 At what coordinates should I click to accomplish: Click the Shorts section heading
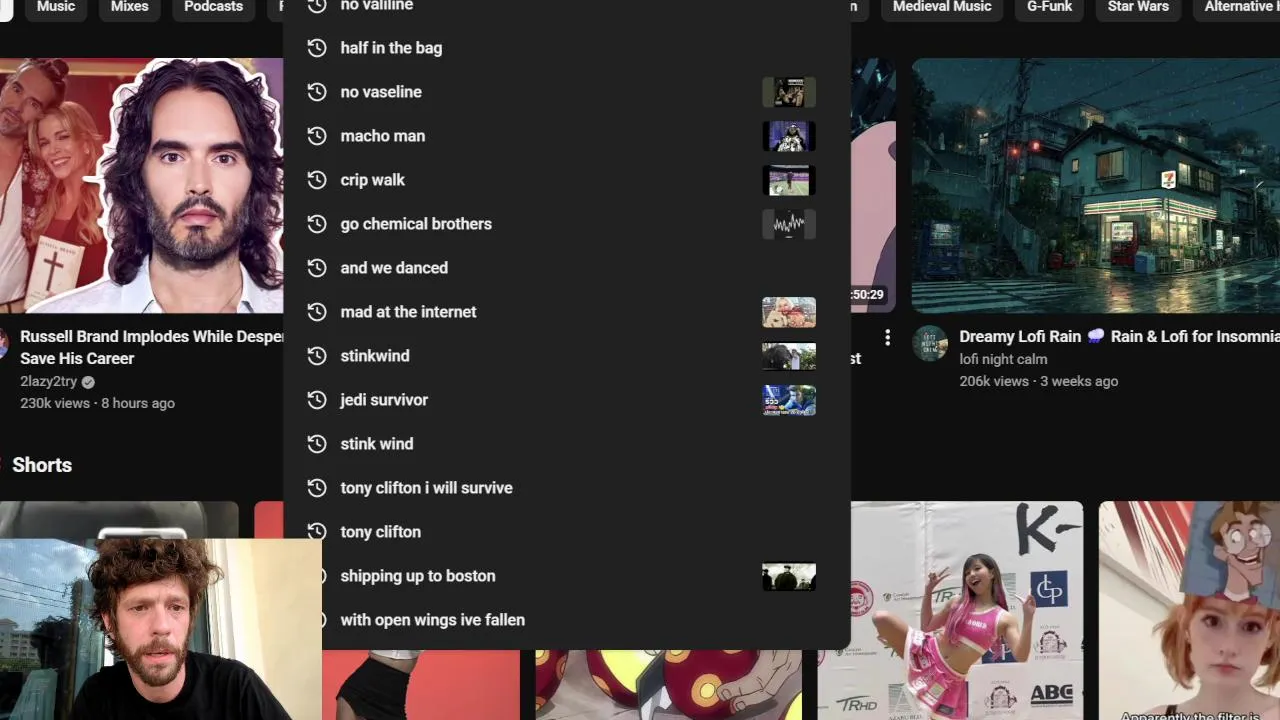(42, 465)
